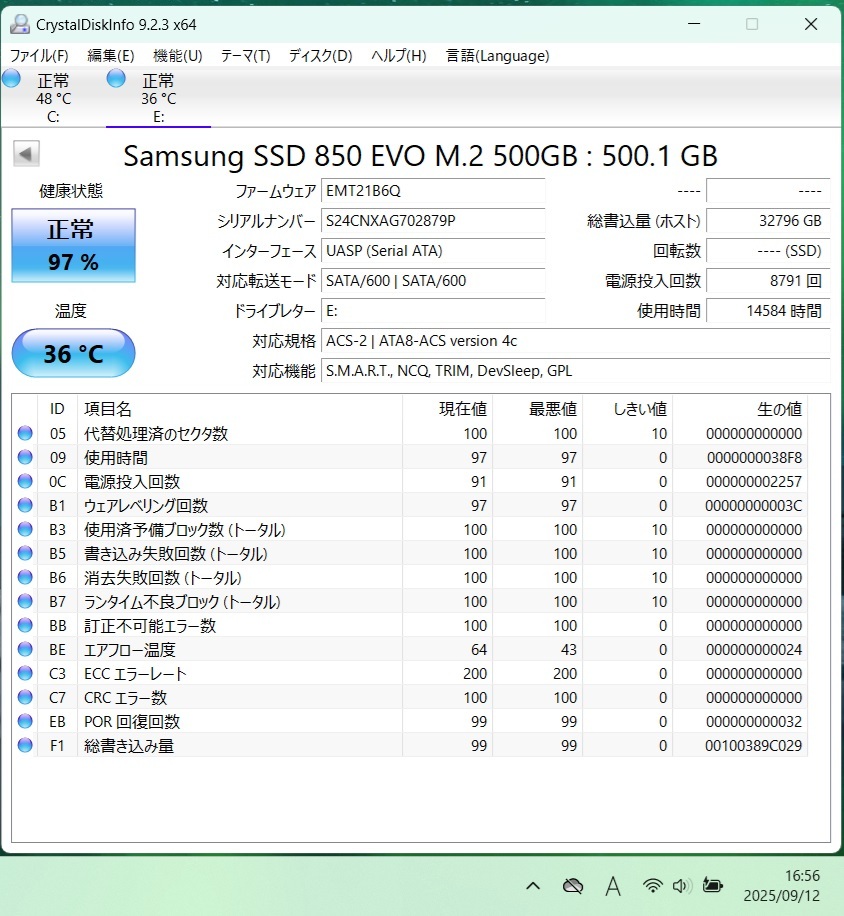Viewport: 844px width, 916px height.
Task: Click status circle for attribute BB
Action: click(x=25, y=625)
